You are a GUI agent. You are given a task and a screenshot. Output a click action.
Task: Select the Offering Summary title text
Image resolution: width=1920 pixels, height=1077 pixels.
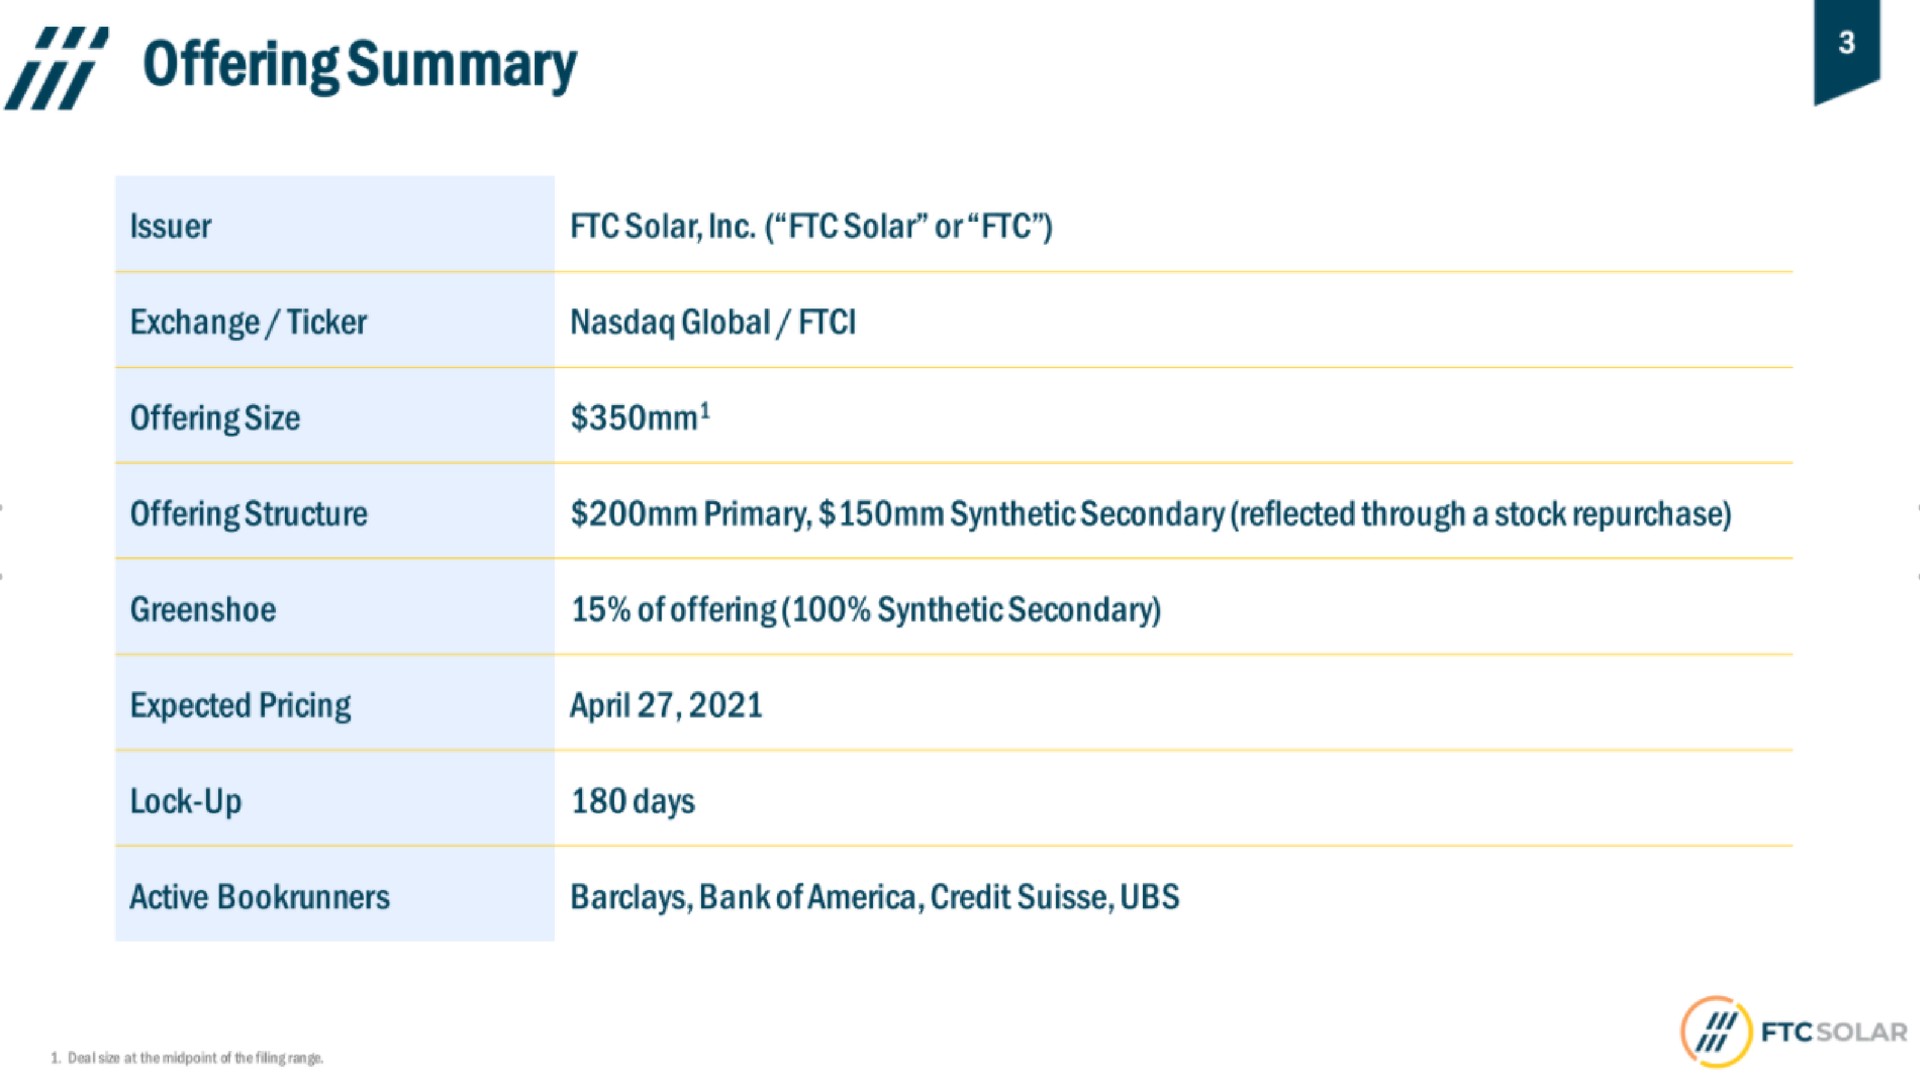coord(359,65)
